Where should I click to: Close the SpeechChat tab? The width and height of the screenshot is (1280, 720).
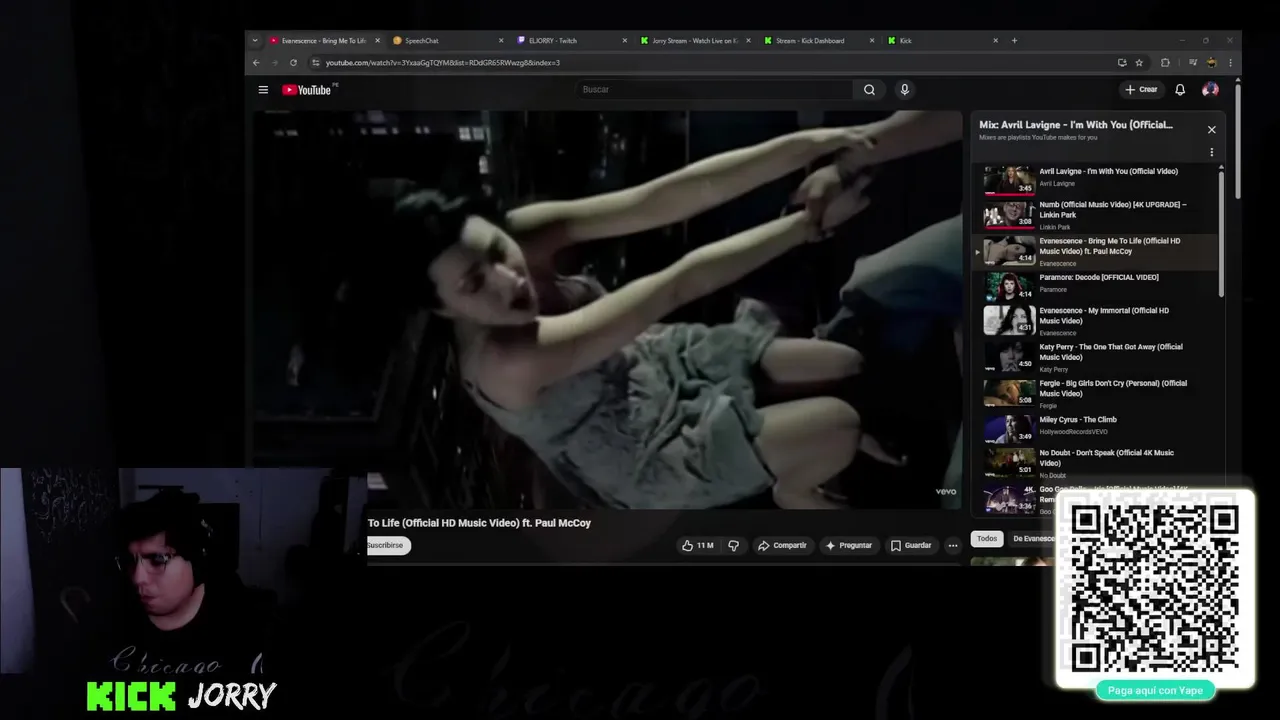tap(501, 41)
